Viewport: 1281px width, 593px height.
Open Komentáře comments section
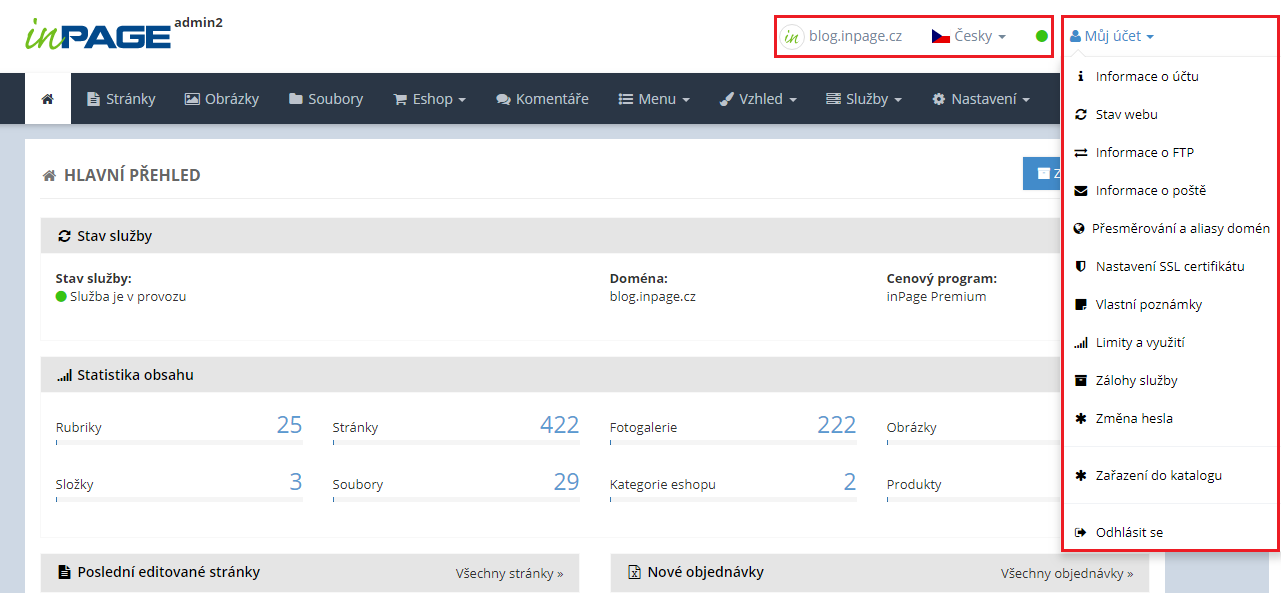pos(542,99)
